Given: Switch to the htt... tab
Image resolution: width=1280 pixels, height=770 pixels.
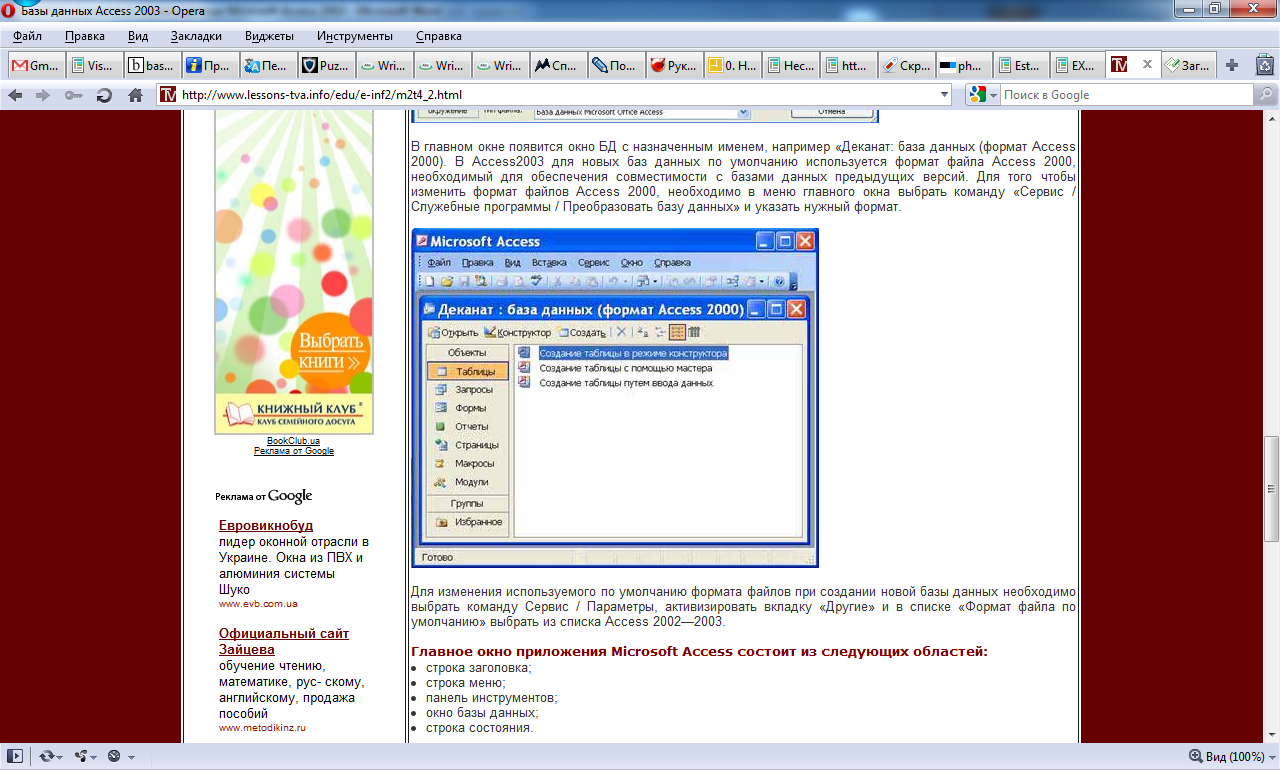Looking at the screenshot, I should coord(848,66).
